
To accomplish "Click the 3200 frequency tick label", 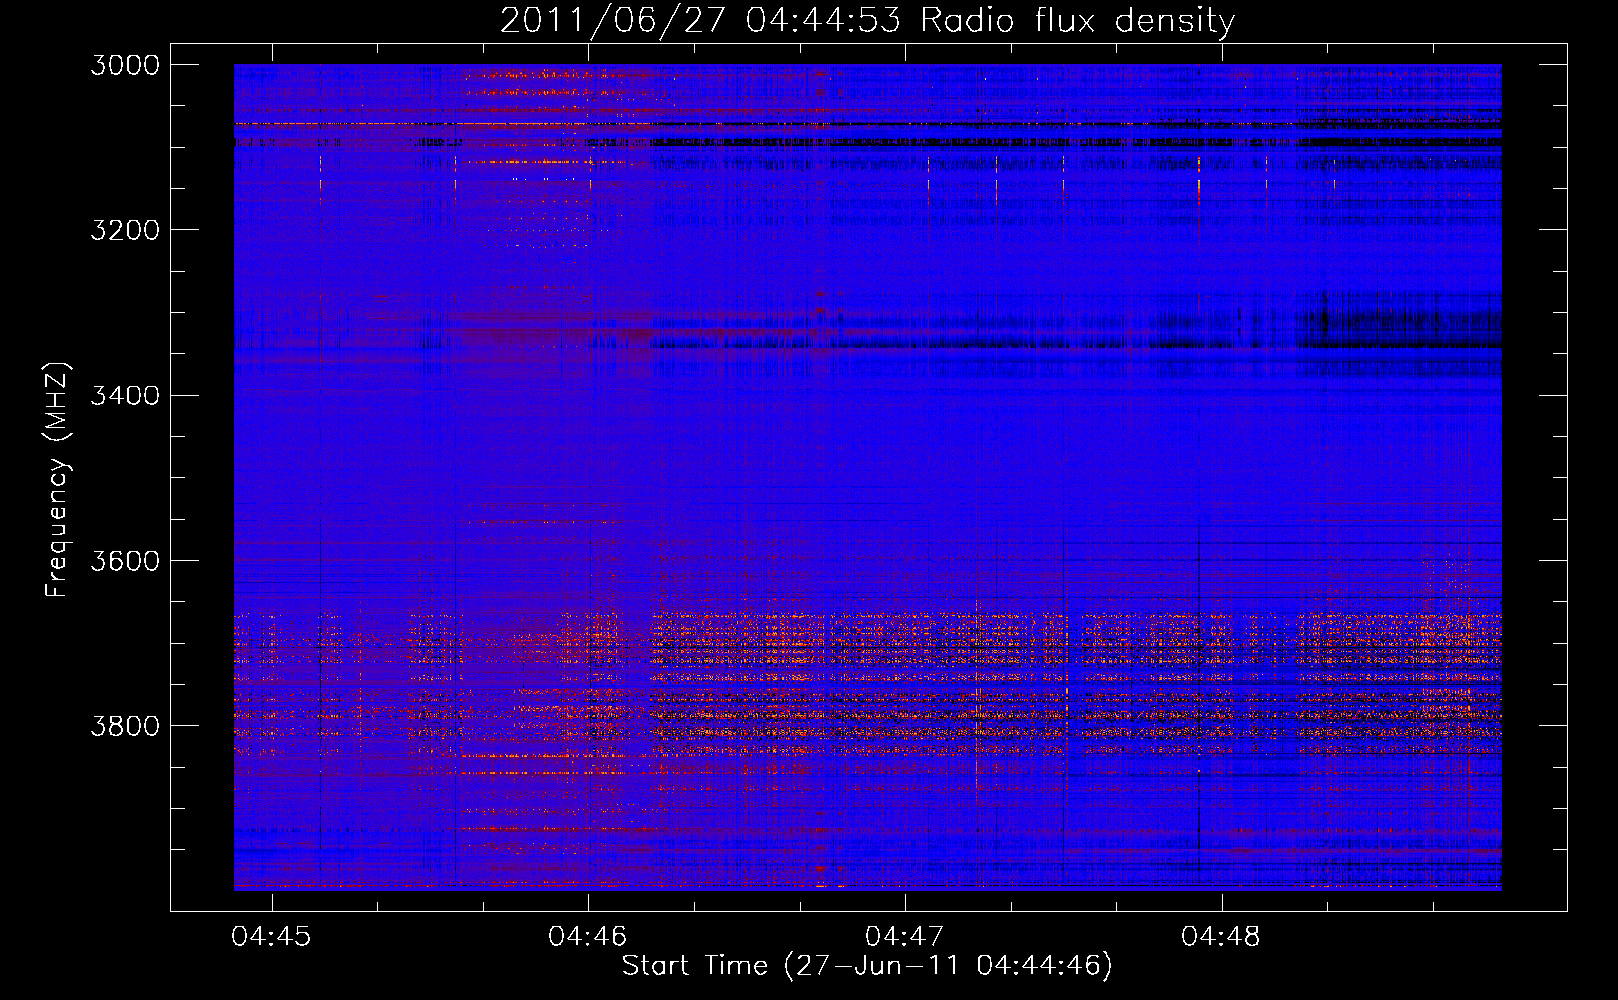I will pyautogui.click(x=125, y=230).
